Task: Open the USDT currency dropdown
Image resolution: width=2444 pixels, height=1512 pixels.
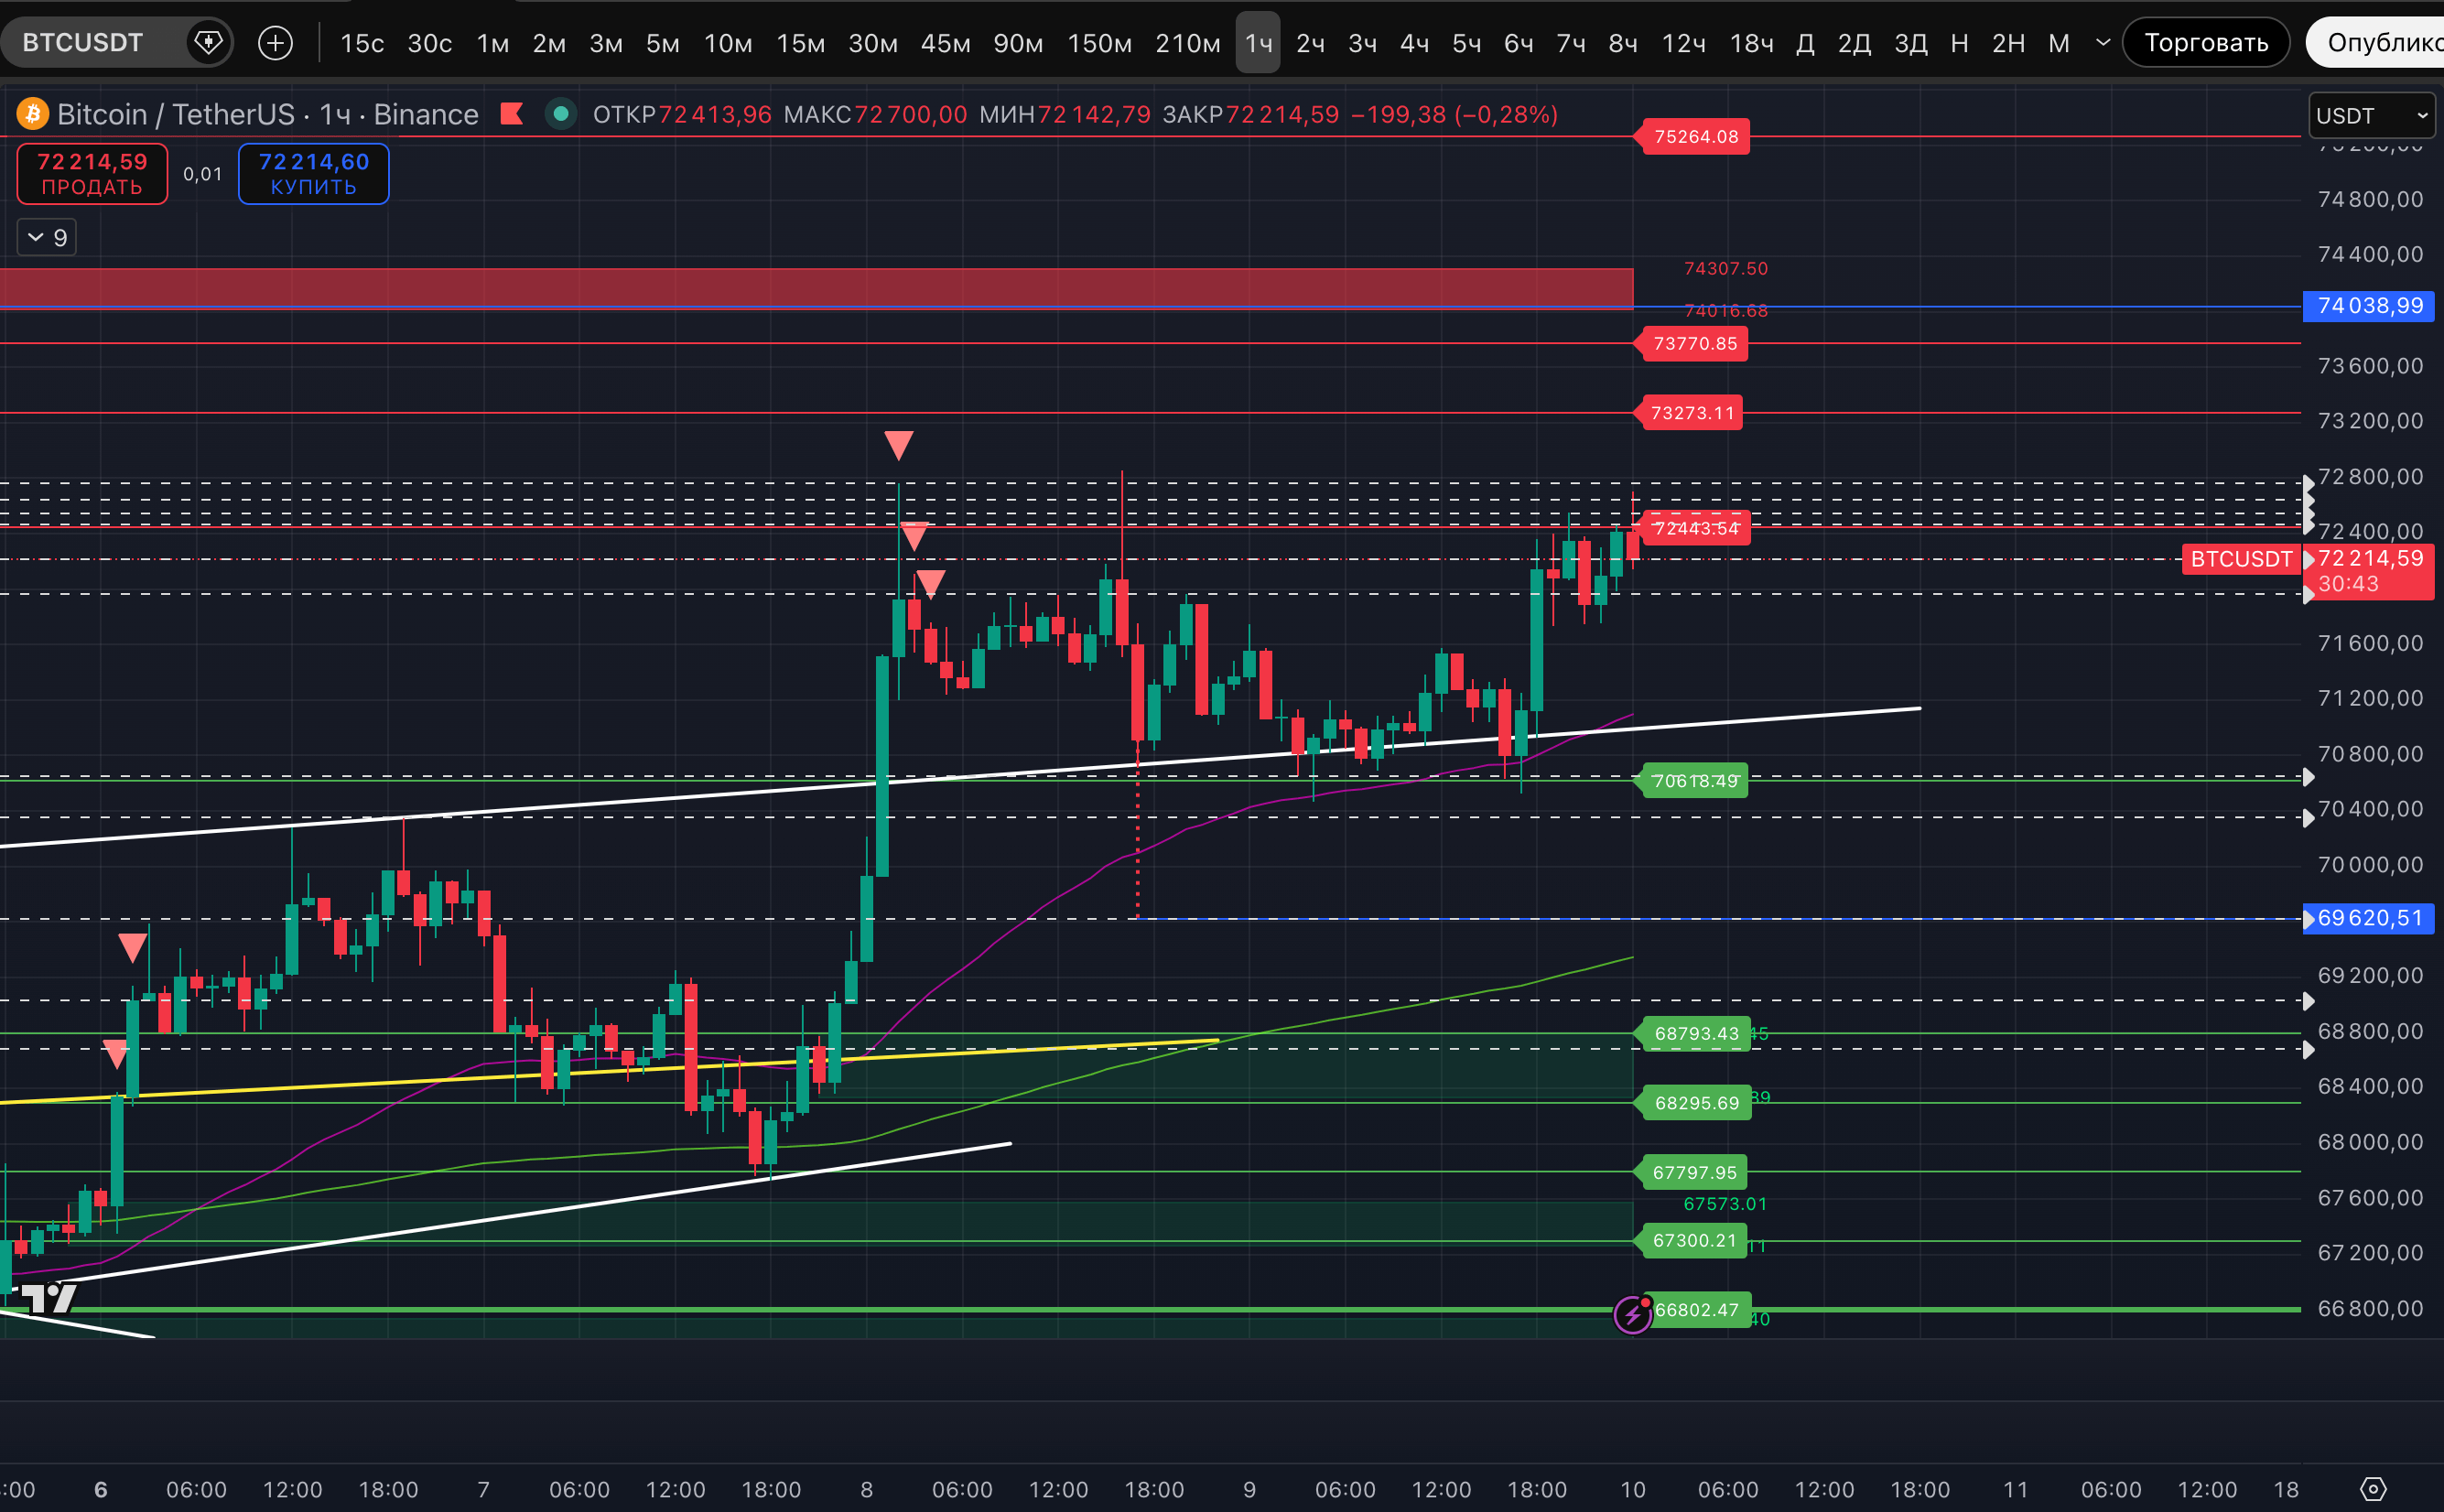Action: [2371, 115]
